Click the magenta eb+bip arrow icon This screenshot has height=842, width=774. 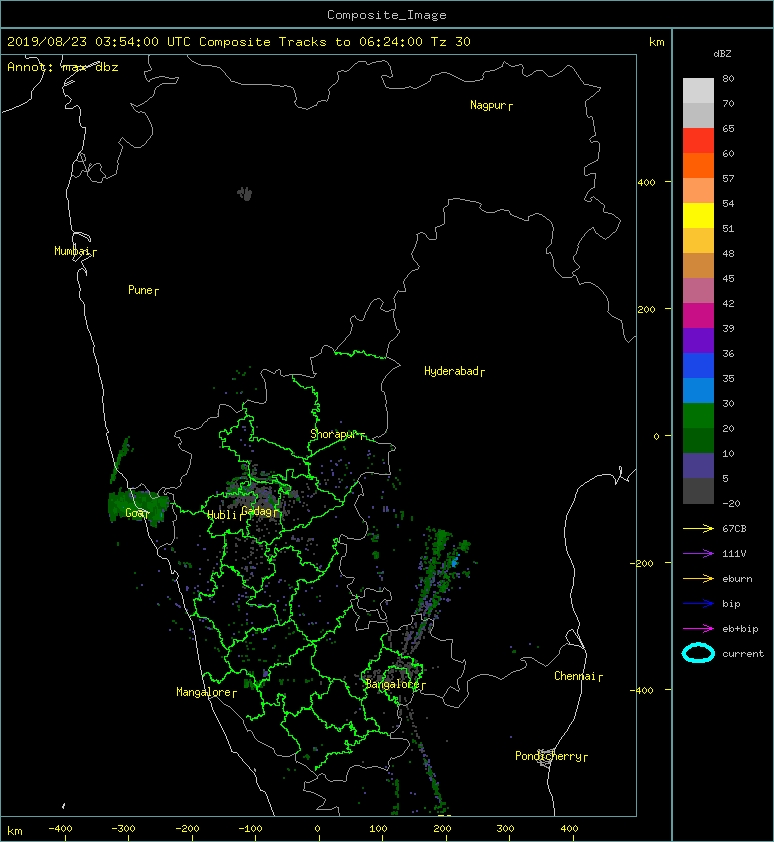coord(698,629)
